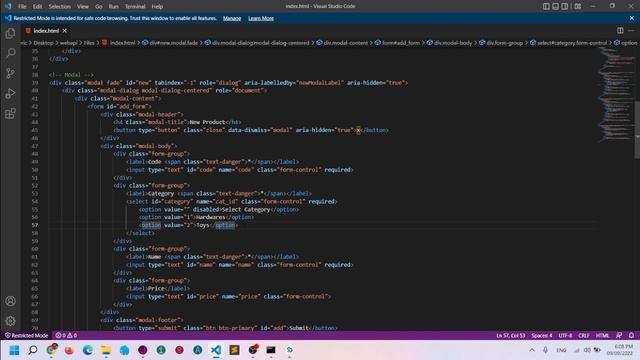Screen dimensions: 640x360
Task: Open the Terminal menu
Action: click(135, 7)
